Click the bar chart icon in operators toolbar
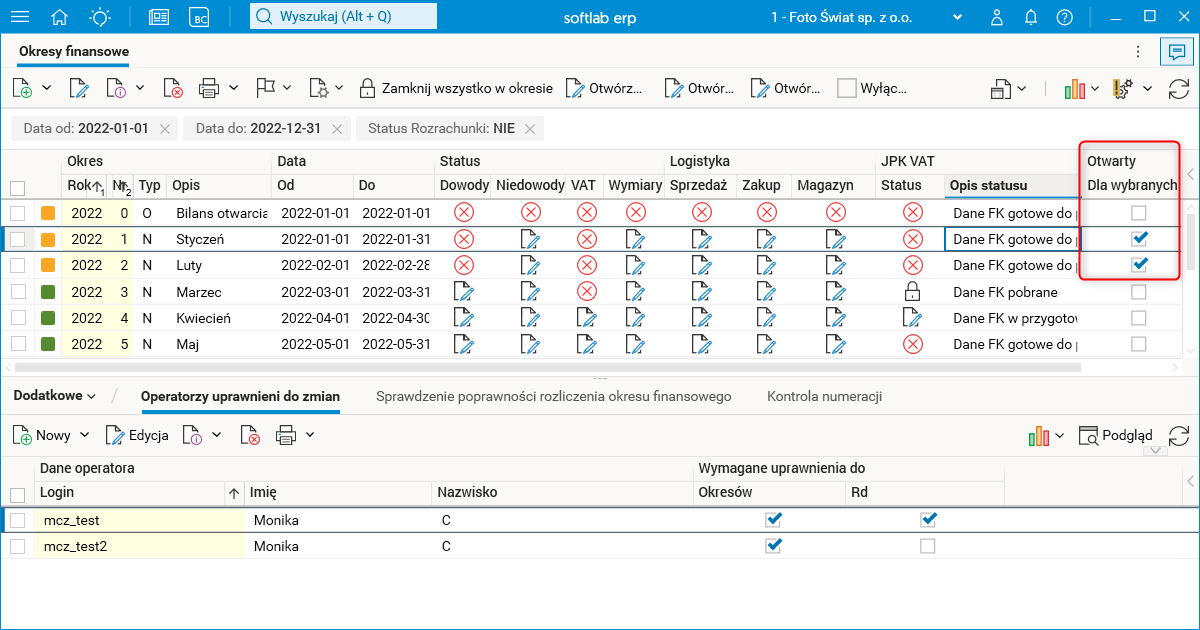 click(x=1039, y=435)
